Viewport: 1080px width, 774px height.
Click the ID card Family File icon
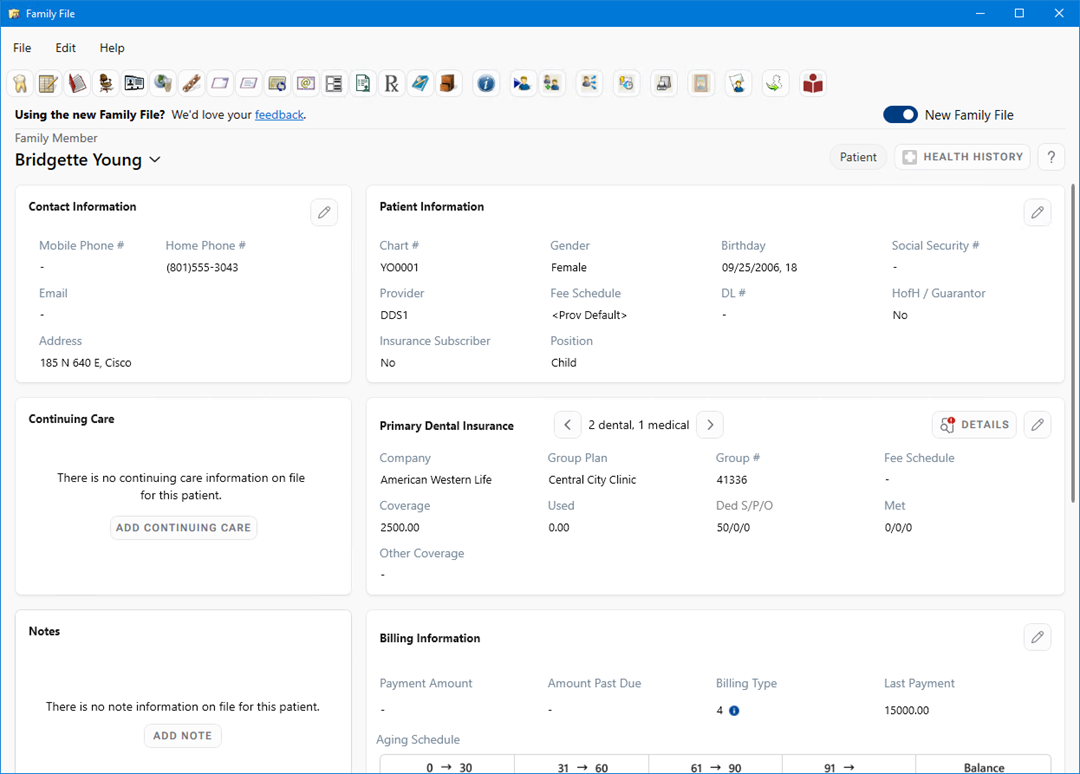coord(134,83)
